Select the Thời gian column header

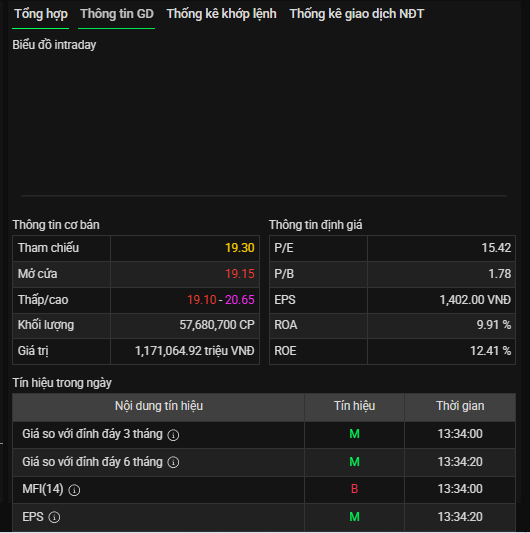[x=460, y=406]
